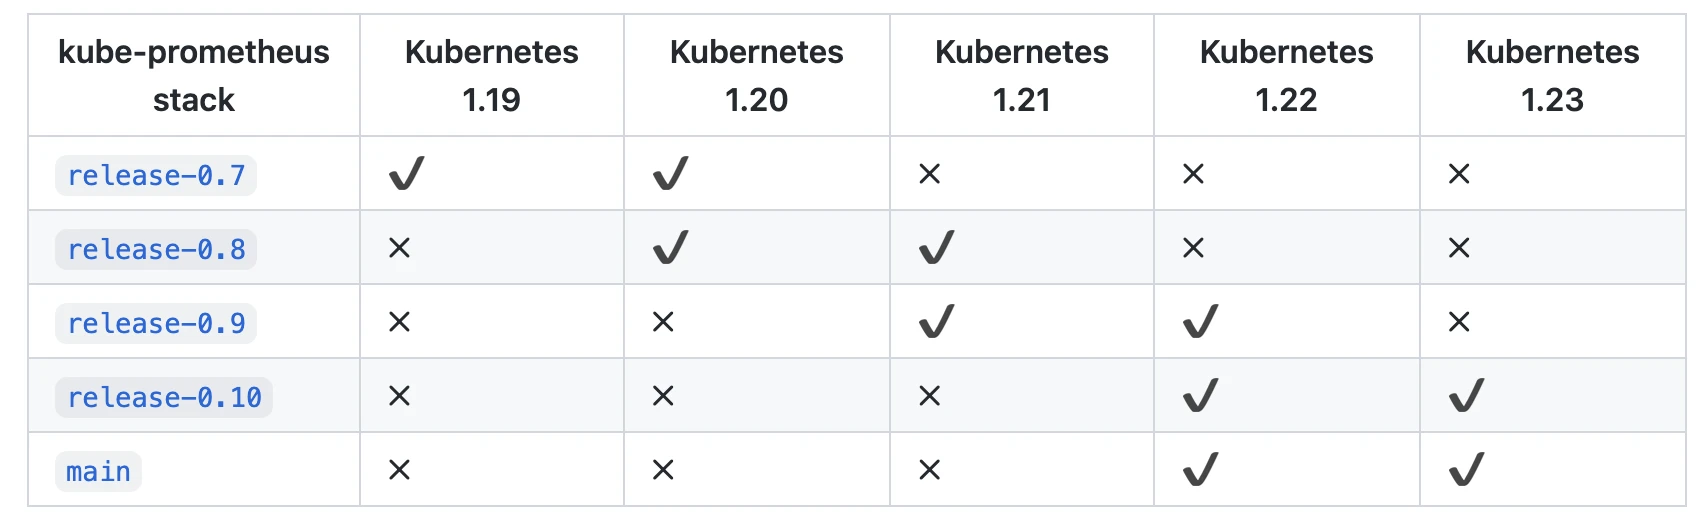Click the release-0.7 branch link
The width and height of the screenshot is (1706, 526).
click(x=156, y=175)
